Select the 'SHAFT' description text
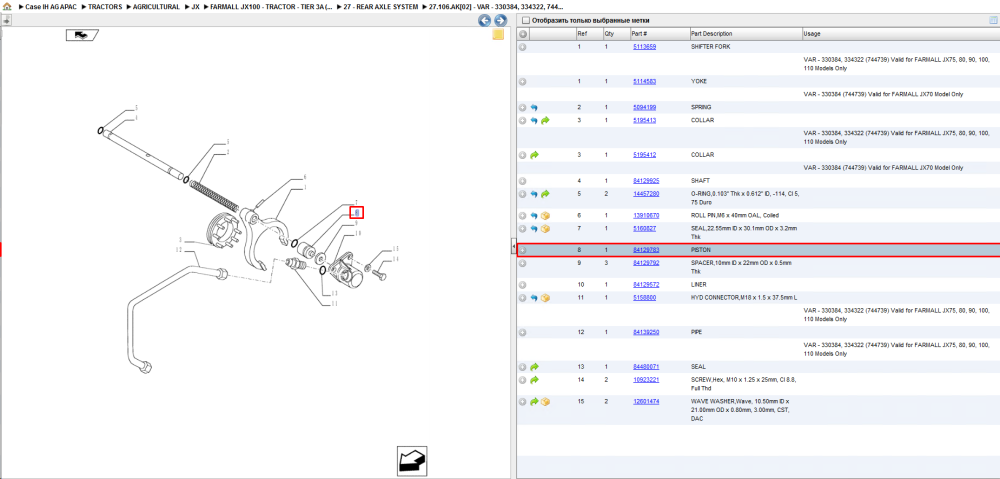The width and height of the screenshot is (1000, 479). (x=700, y=181)
